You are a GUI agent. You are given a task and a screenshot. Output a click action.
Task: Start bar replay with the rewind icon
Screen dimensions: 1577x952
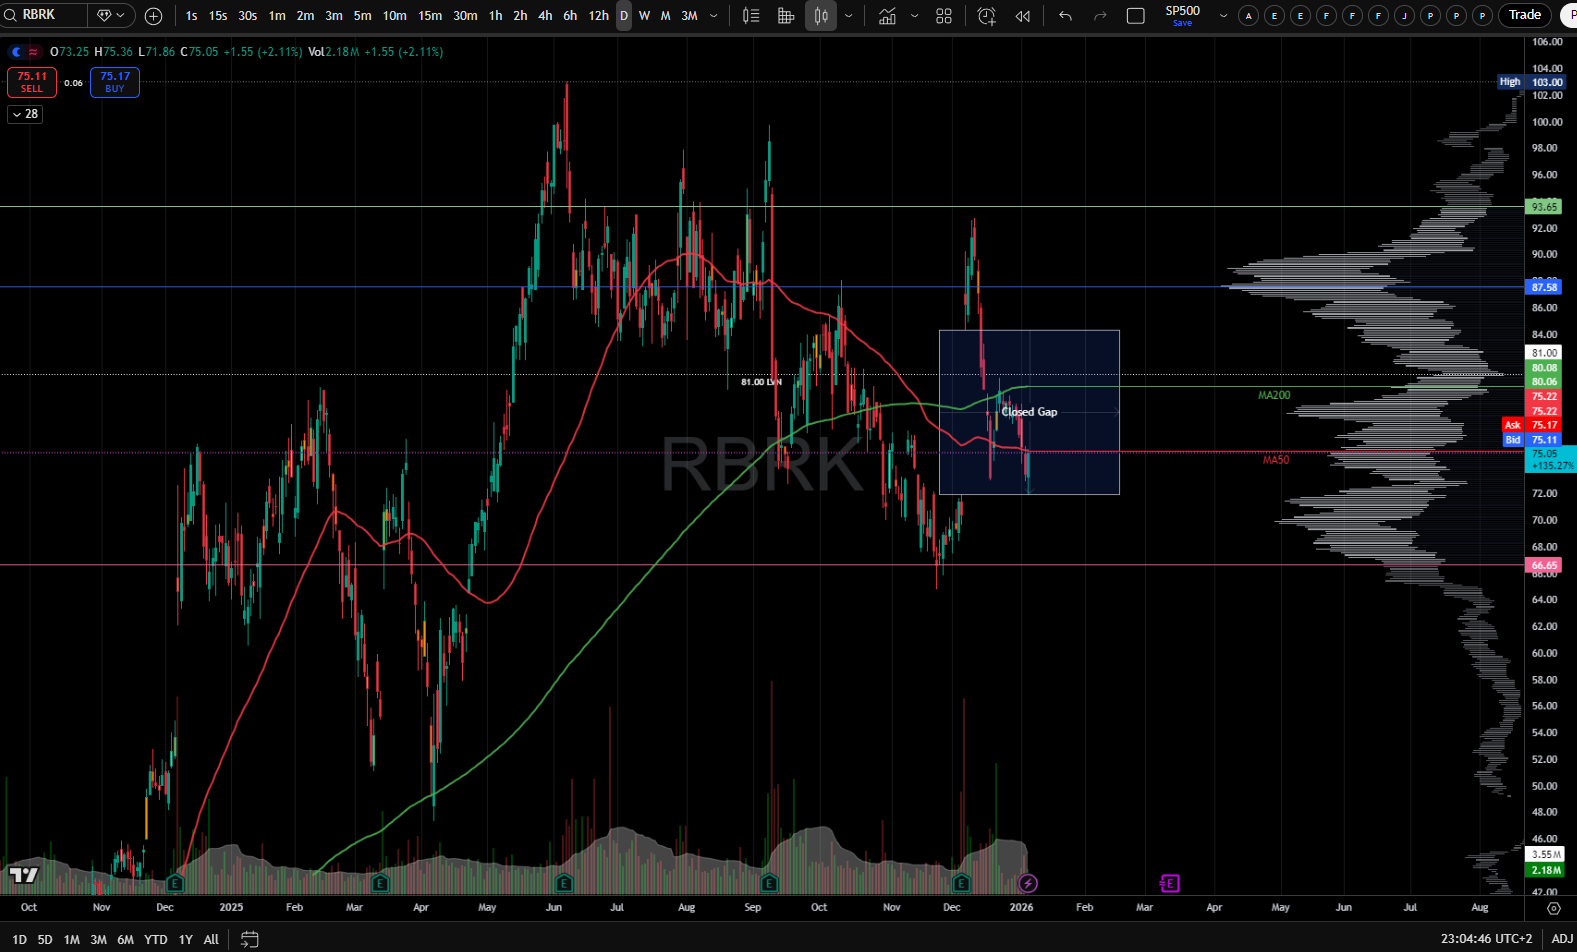pos(1022,16)
